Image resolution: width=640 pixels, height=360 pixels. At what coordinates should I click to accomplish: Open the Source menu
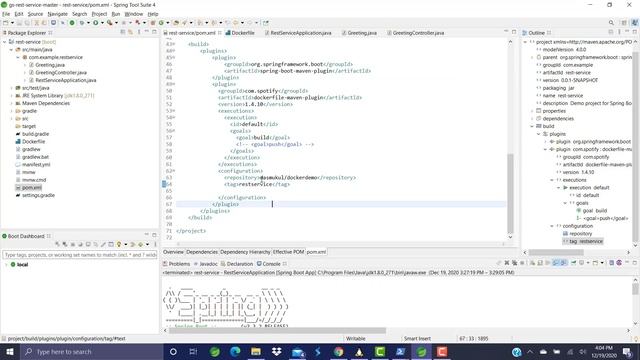[35, 14]
